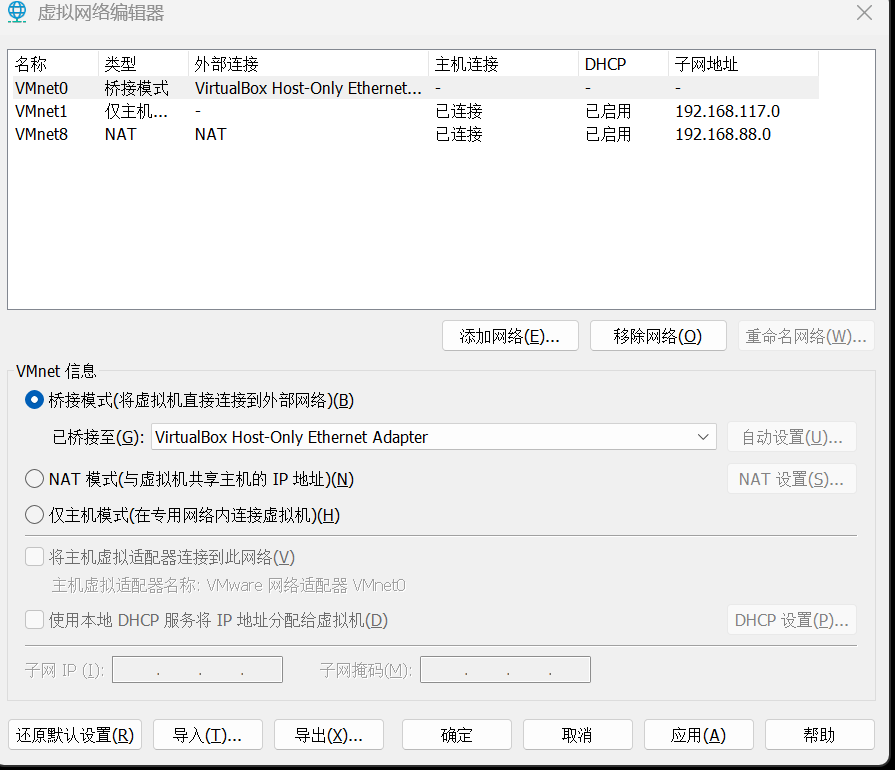Image resolution: width=895 pixels, height=770 pixels.
Task: Open DHCP 设置(P)... dialog
Action: (792, 620)
